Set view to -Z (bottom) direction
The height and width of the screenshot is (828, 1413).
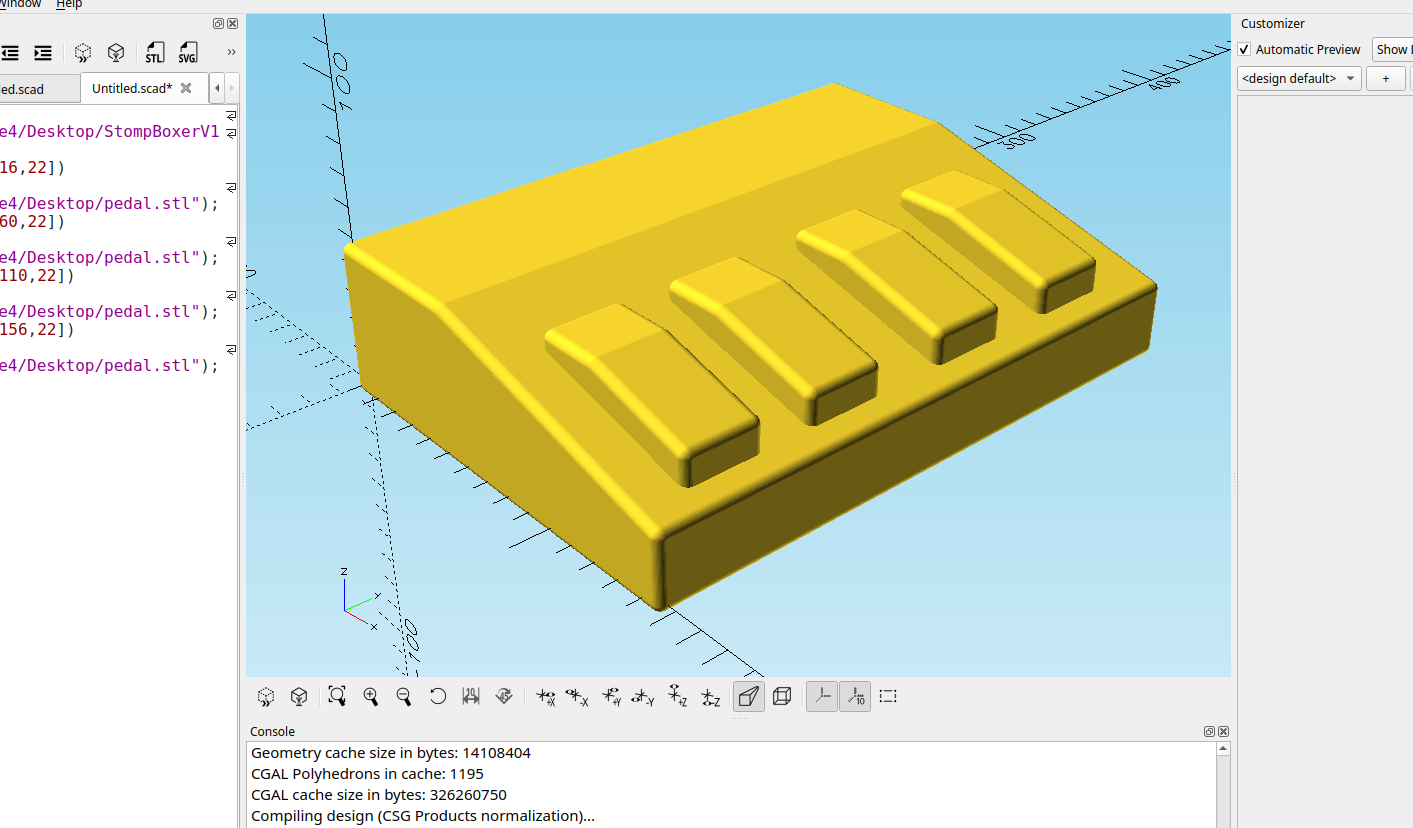tap(710, 696)
